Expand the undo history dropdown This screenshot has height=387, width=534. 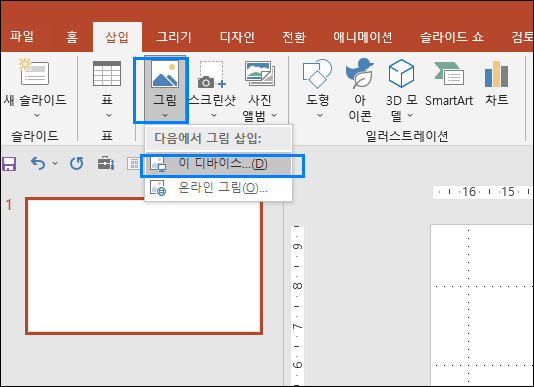click(55, 164)
